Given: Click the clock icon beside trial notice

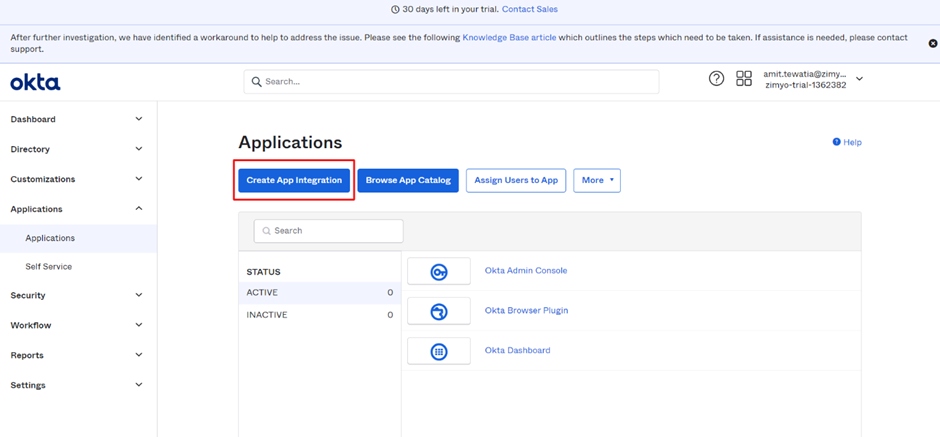Looking at the screenshot, I should click(394, 10).
